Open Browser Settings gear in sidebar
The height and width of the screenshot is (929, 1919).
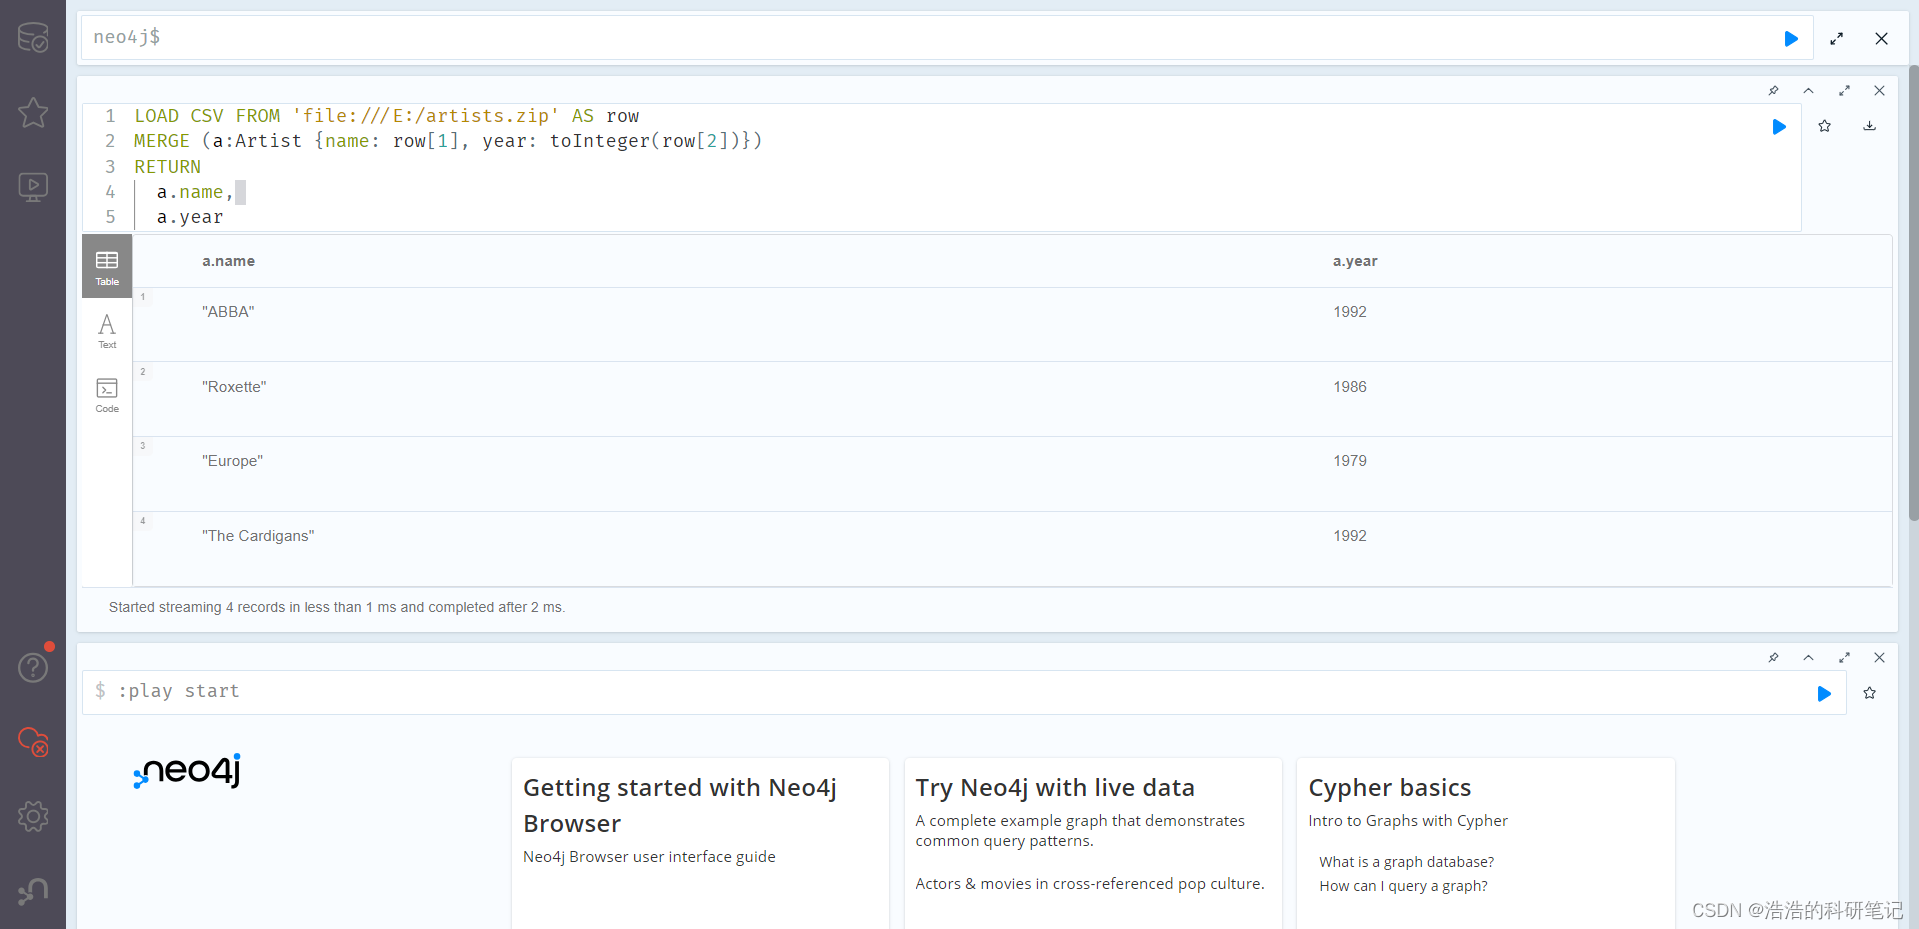click(x=33, y=816)
